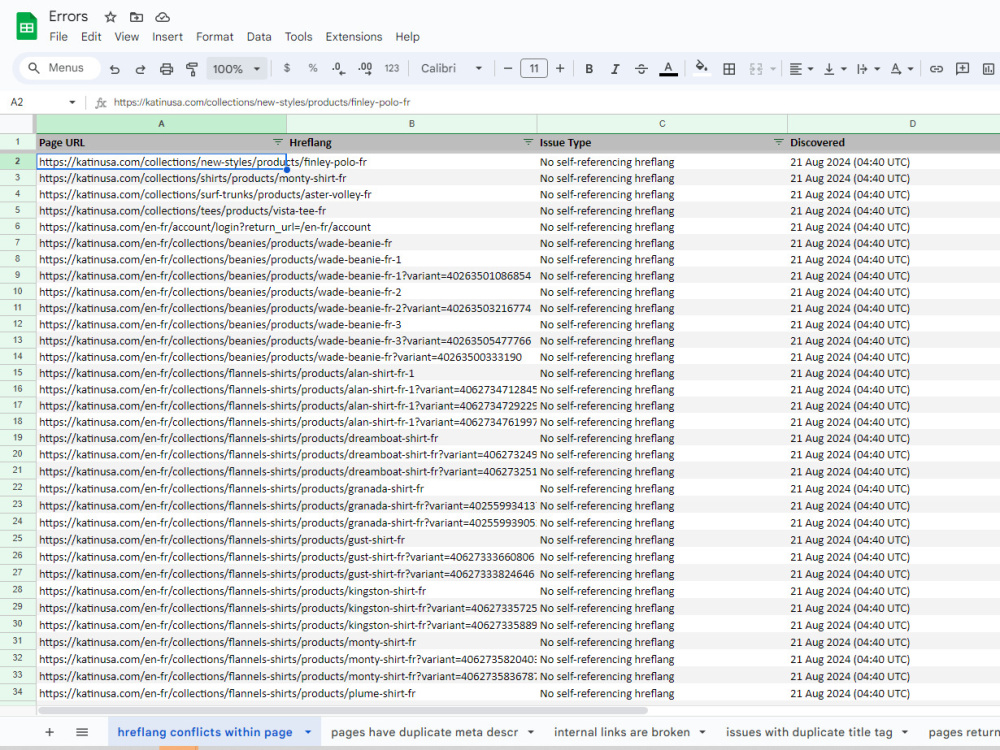The height and width of the screenshot is (750, 1000).
Task: Open text rotation dropdown
Action: click(x=902, y=69)
